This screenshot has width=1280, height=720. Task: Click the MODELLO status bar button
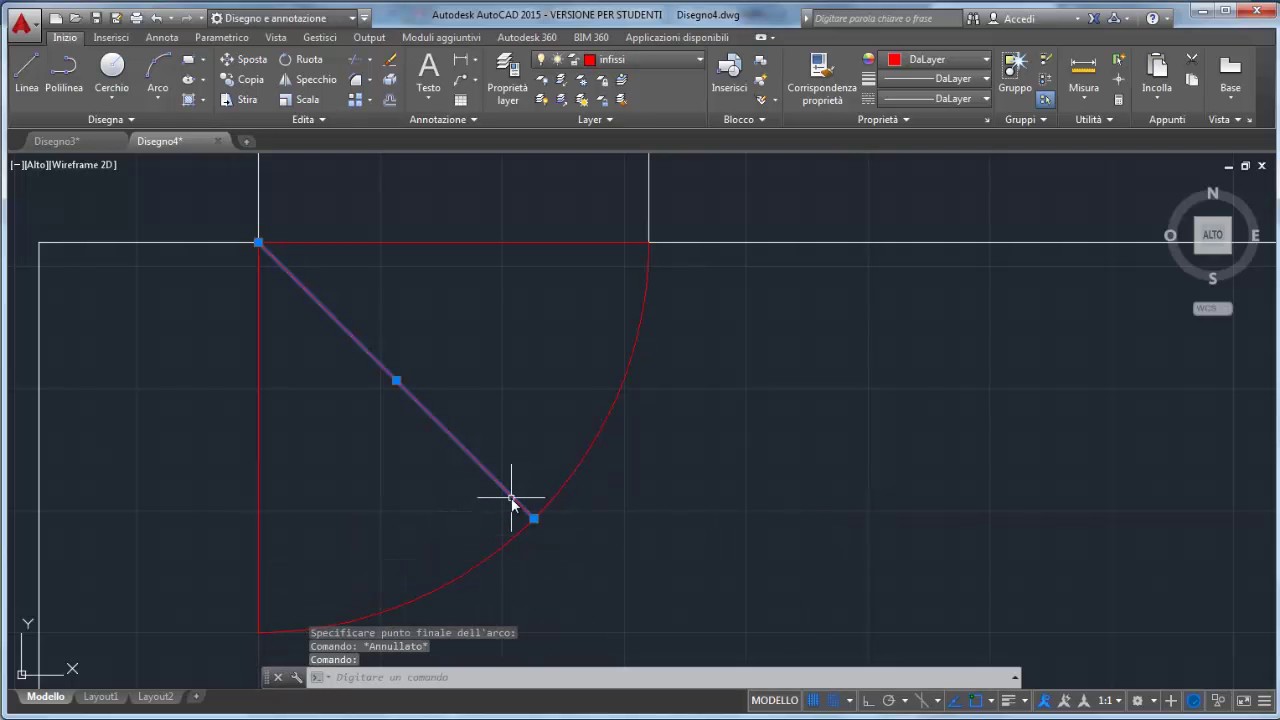pos(775,701)
